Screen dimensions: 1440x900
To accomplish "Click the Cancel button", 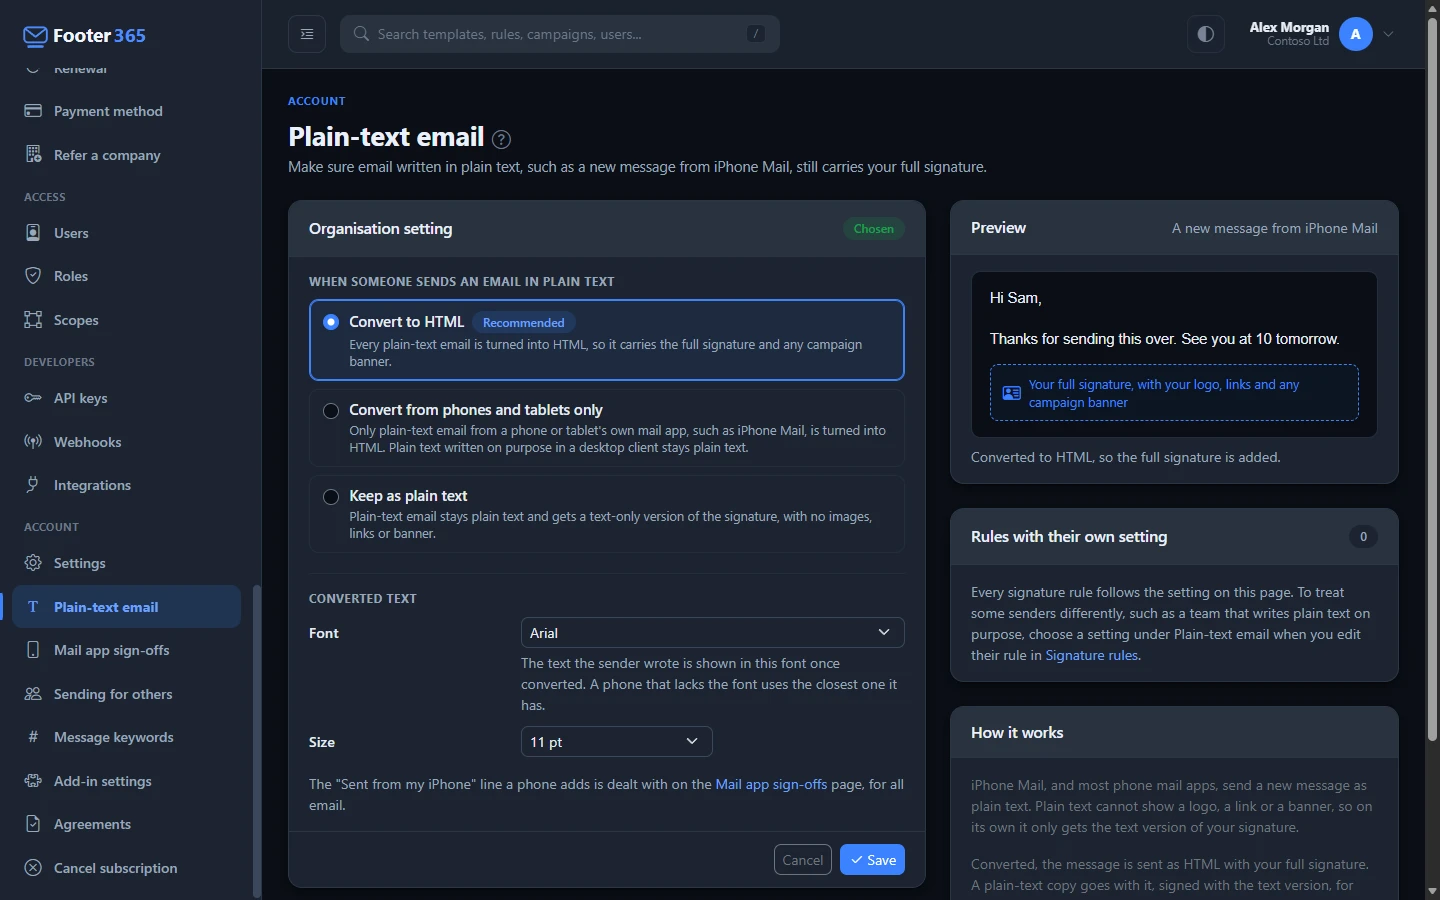I will (803, 860).
